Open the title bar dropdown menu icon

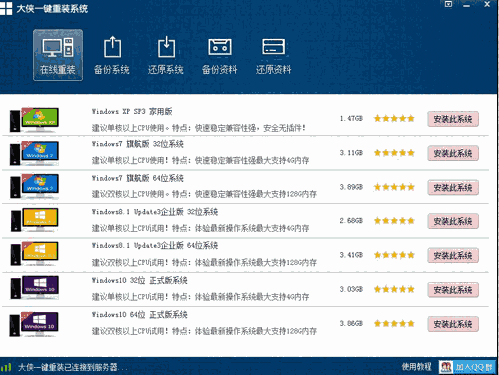(x=448, y=4)
